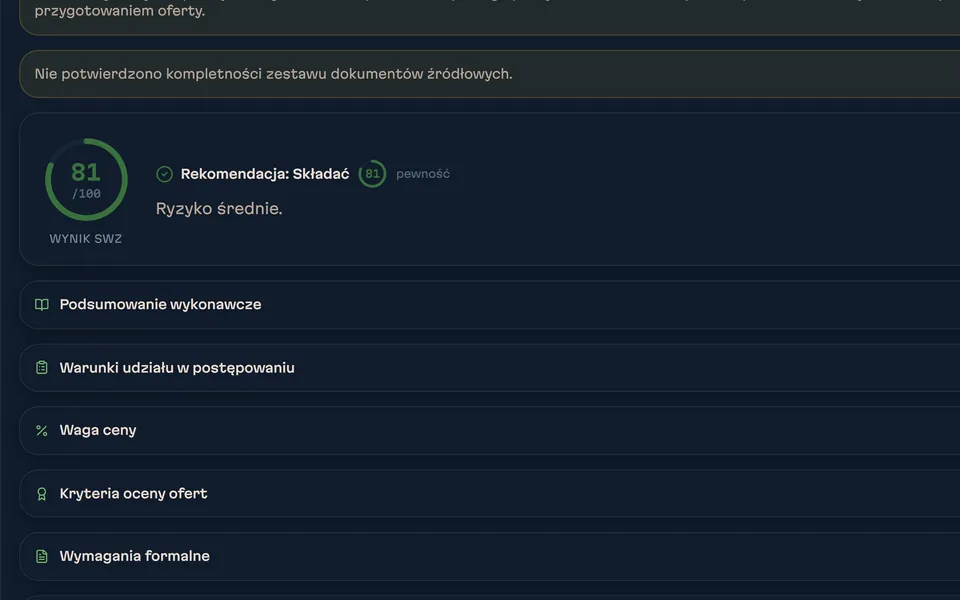This screenshot has width=960, height=600.
Task: Expand the Warunki udziału w postępowaniu section
Action: pos(490,367)
